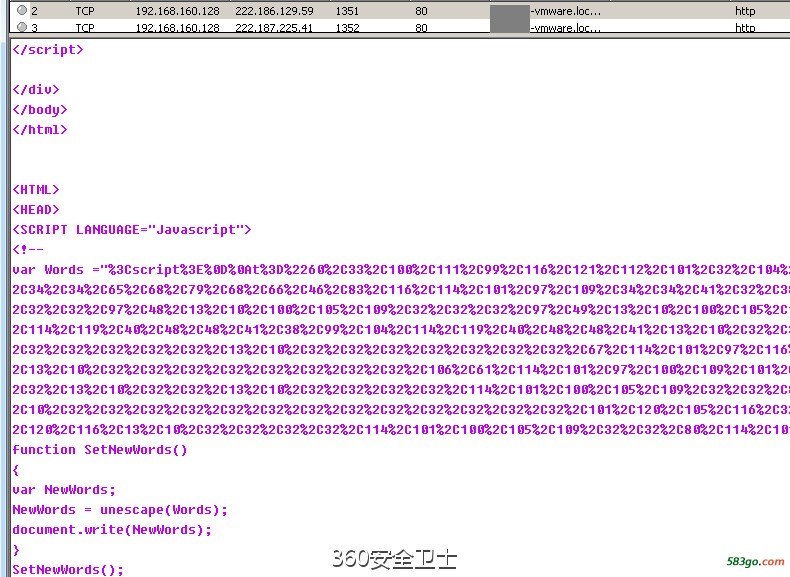Click hostname -vmware.loc... in row 2

pyautogui.click(x=565, y=11)
